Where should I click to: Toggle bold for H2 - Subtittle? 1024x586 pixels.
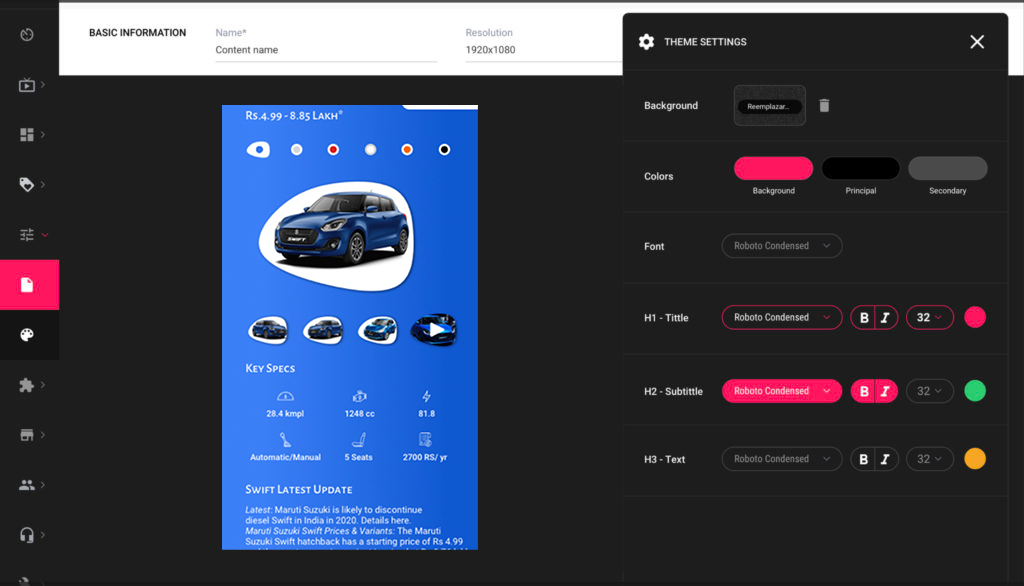click(863, 391)
